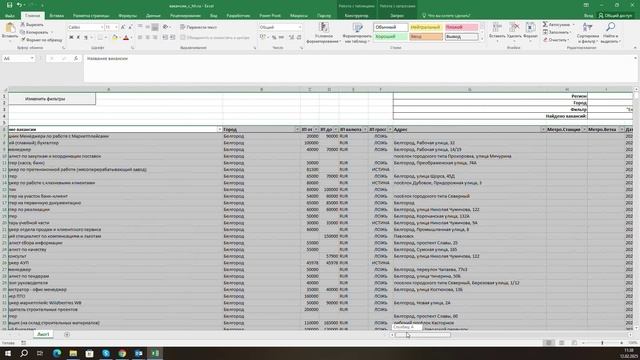Open Общий доступ sharing button
This screenshot has height=360, width=640.
615,16
